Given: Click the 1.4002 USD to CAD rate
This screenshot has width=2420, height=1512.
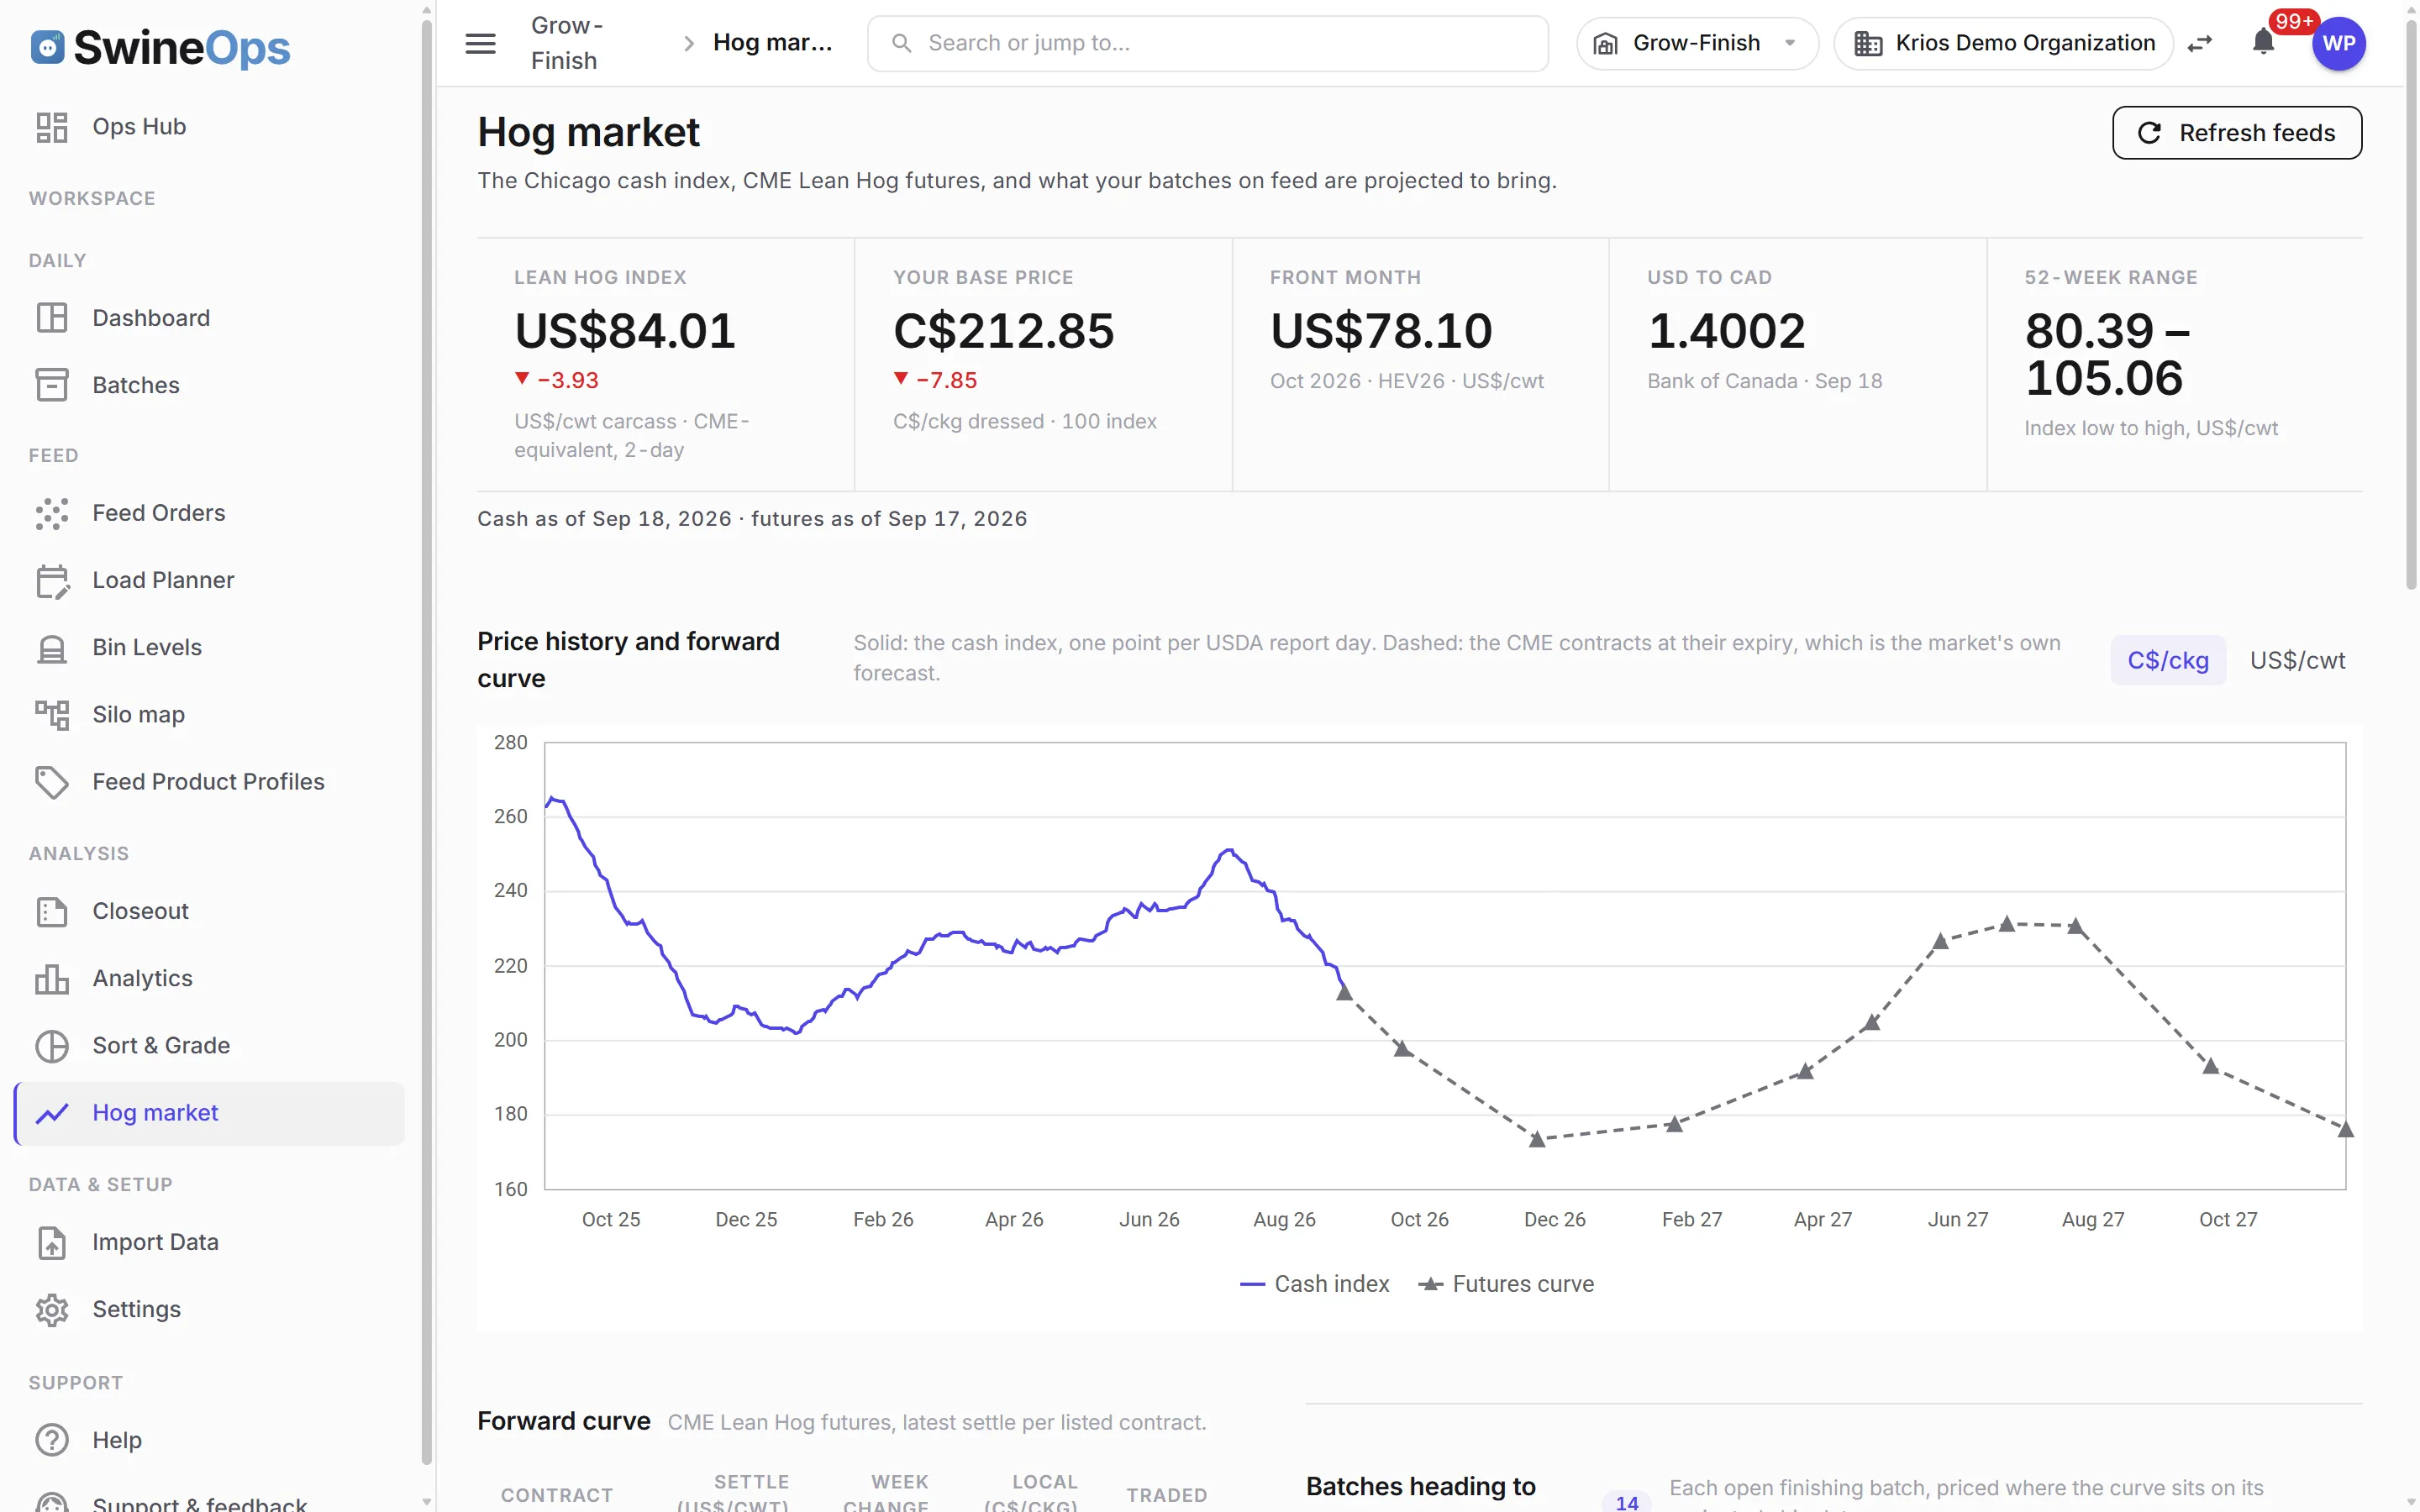Looking at the screenshot, I should (1726, 331).
